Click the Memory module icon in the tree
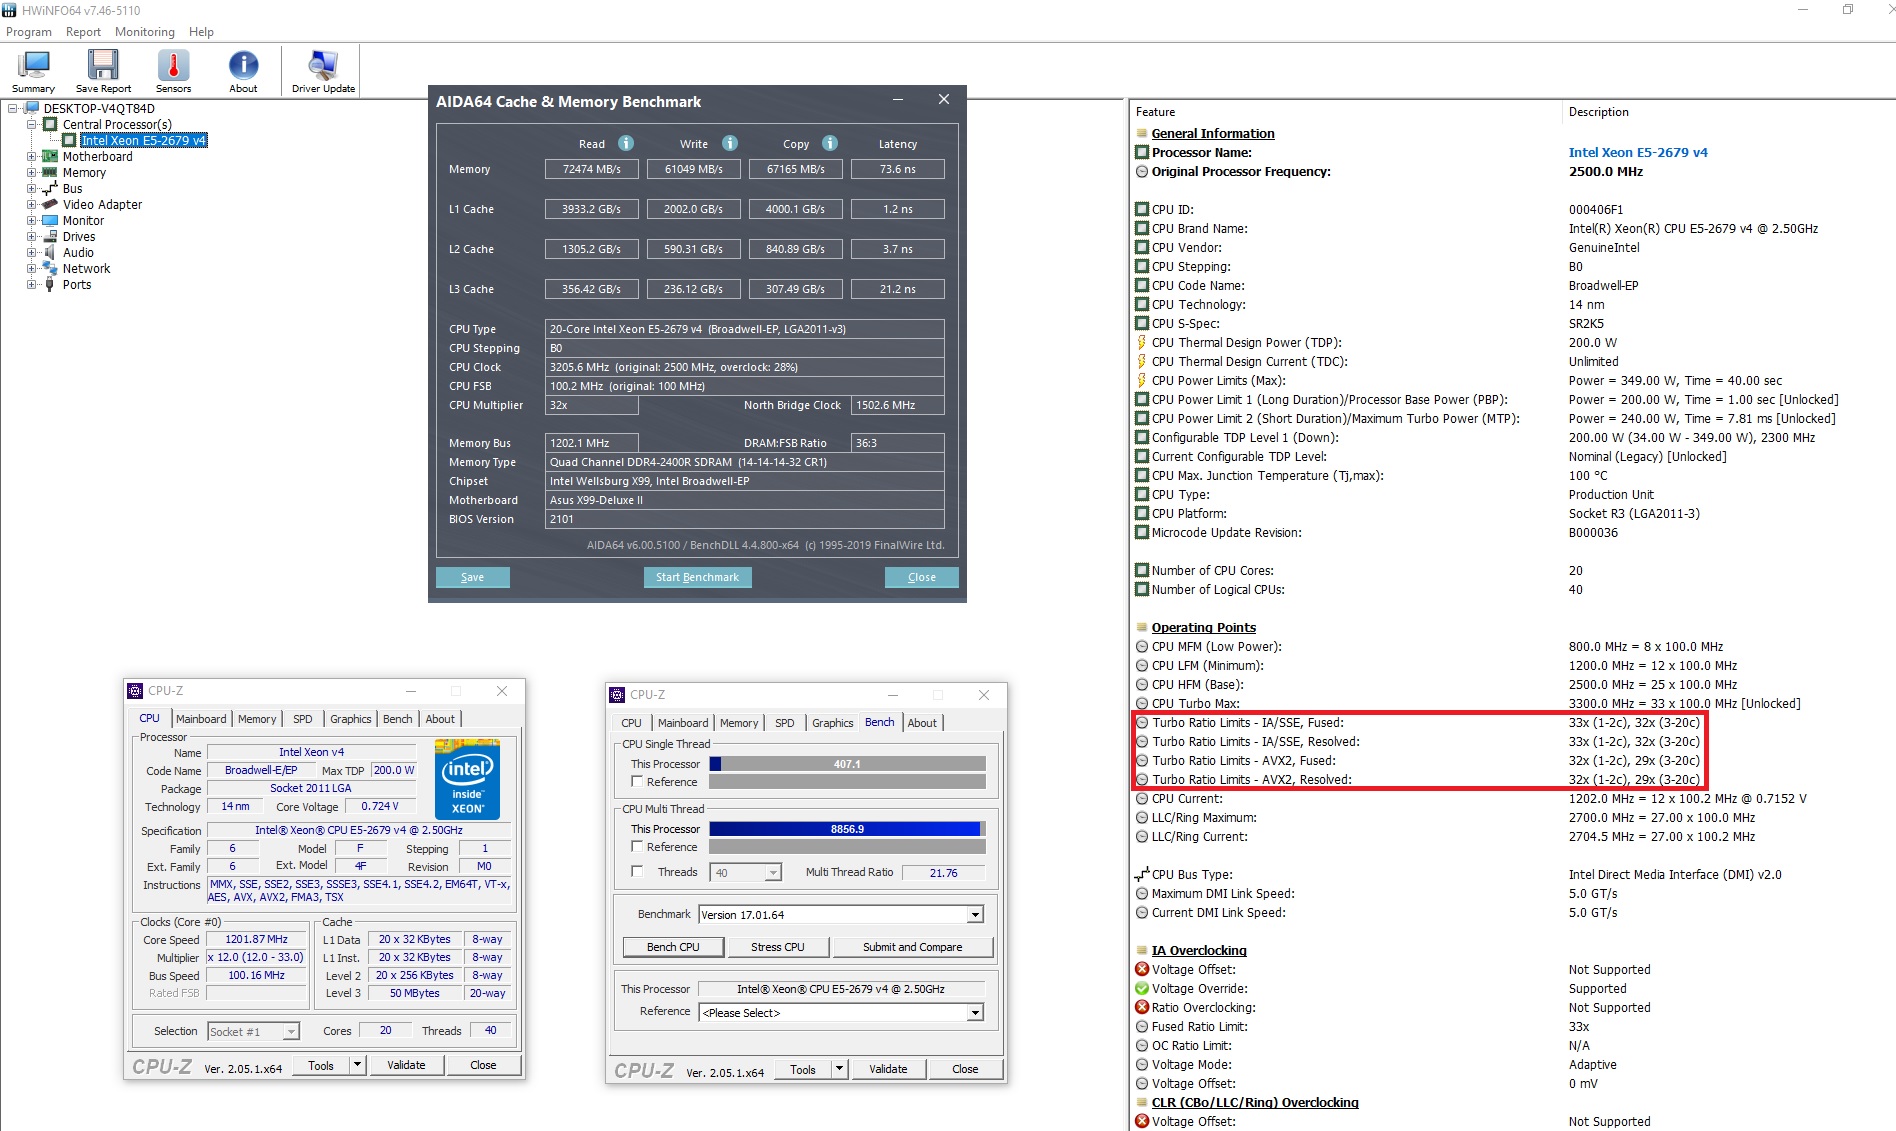1896x1131 pixels. 50,173
